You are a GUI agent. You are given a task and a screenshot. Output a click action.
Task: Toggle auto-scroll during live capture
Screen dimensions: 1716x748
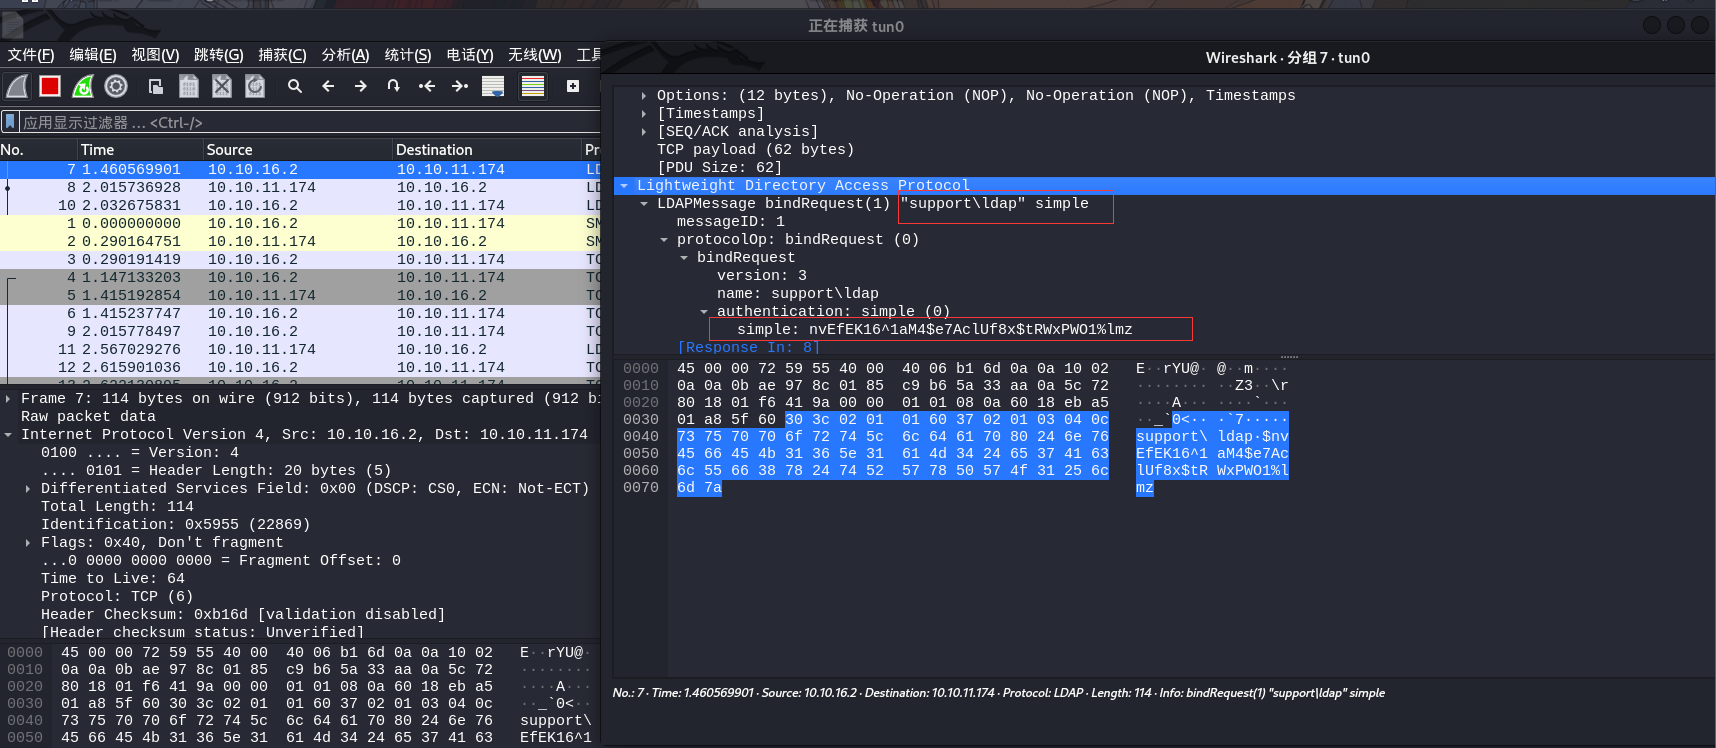point(493,87)
